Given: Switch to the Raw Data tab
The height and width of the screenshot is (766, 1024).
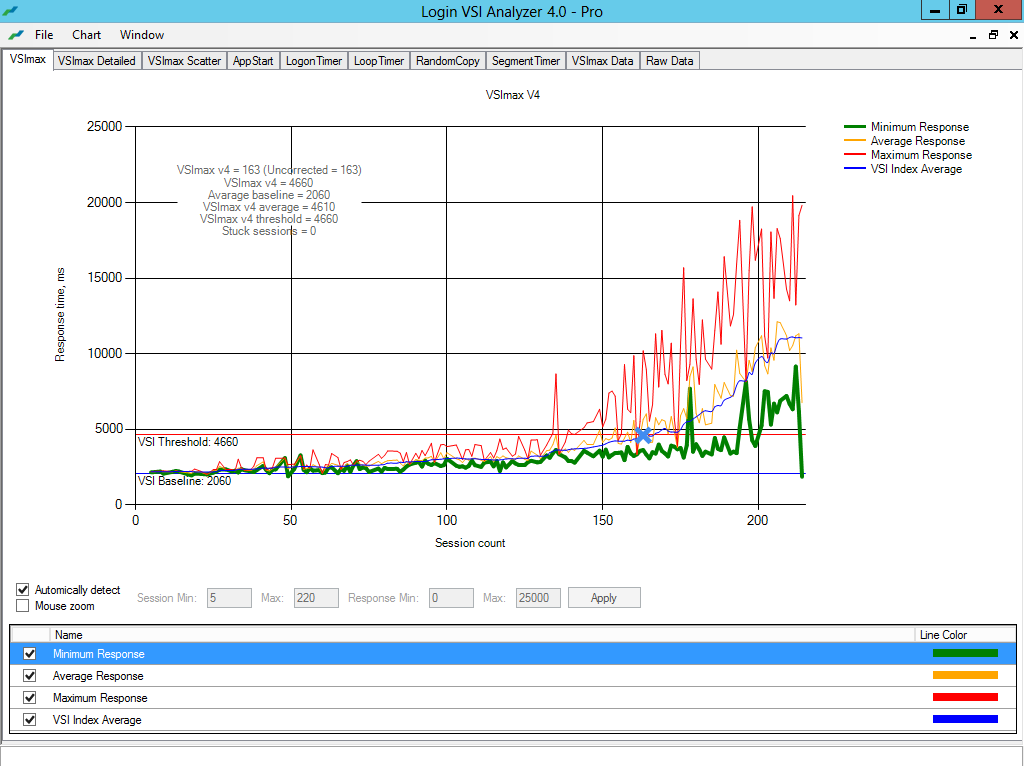Looking at the screenshot, I should tap(669, 61).
